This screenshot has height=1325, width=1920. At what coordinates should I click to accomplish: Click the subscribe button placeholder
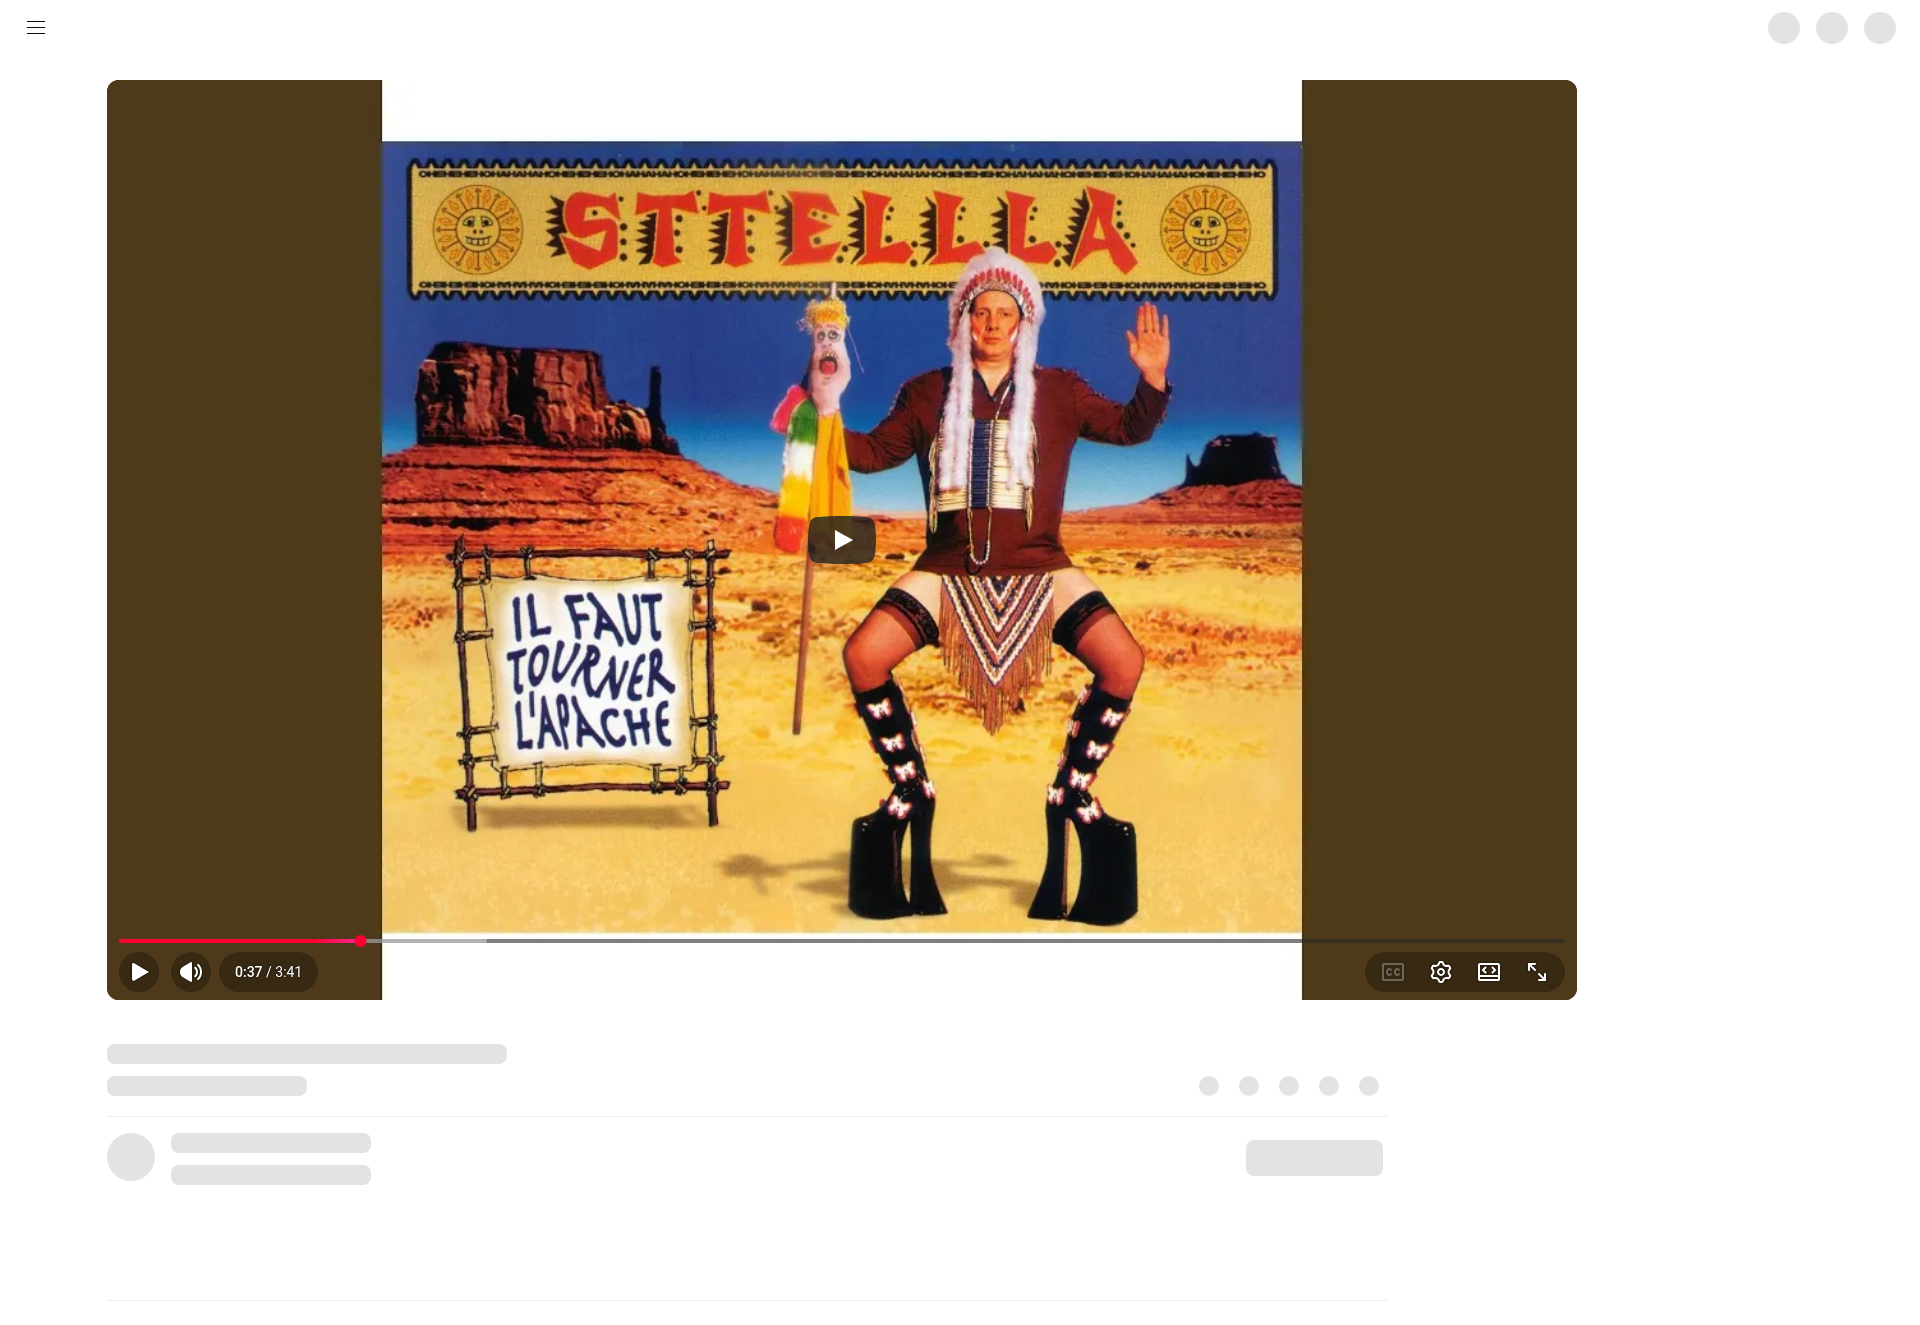coord(1314,1158)
